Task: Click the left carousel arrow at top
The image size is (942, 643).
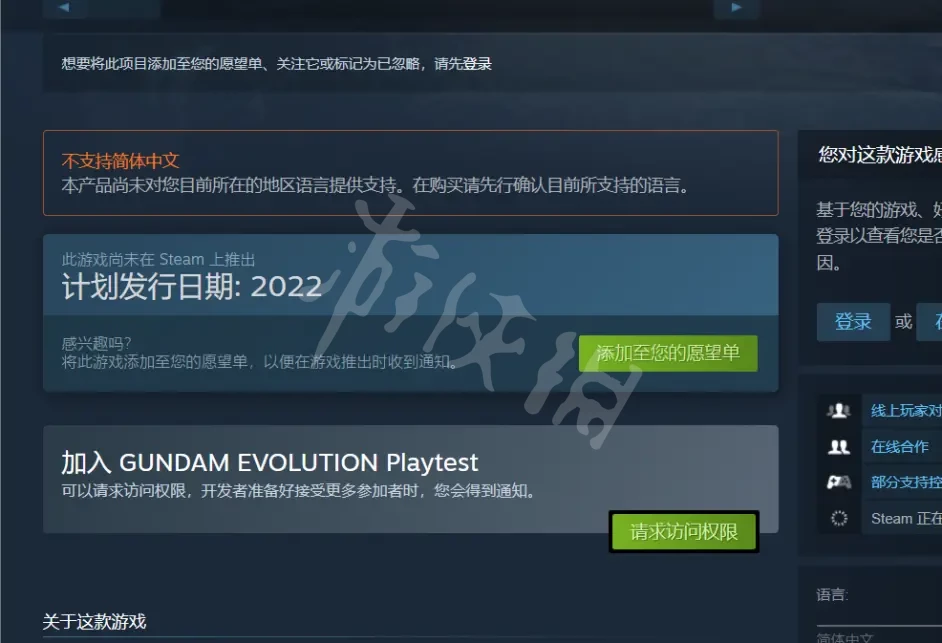Action: pyautogui.click(x=65, y=8)
